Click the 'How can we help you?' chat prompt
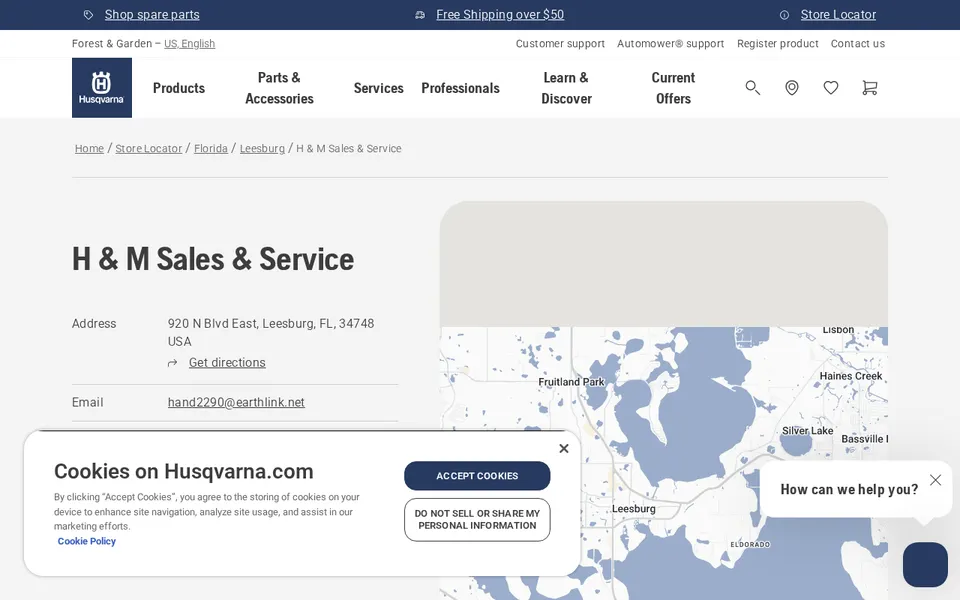 [849, 489]
